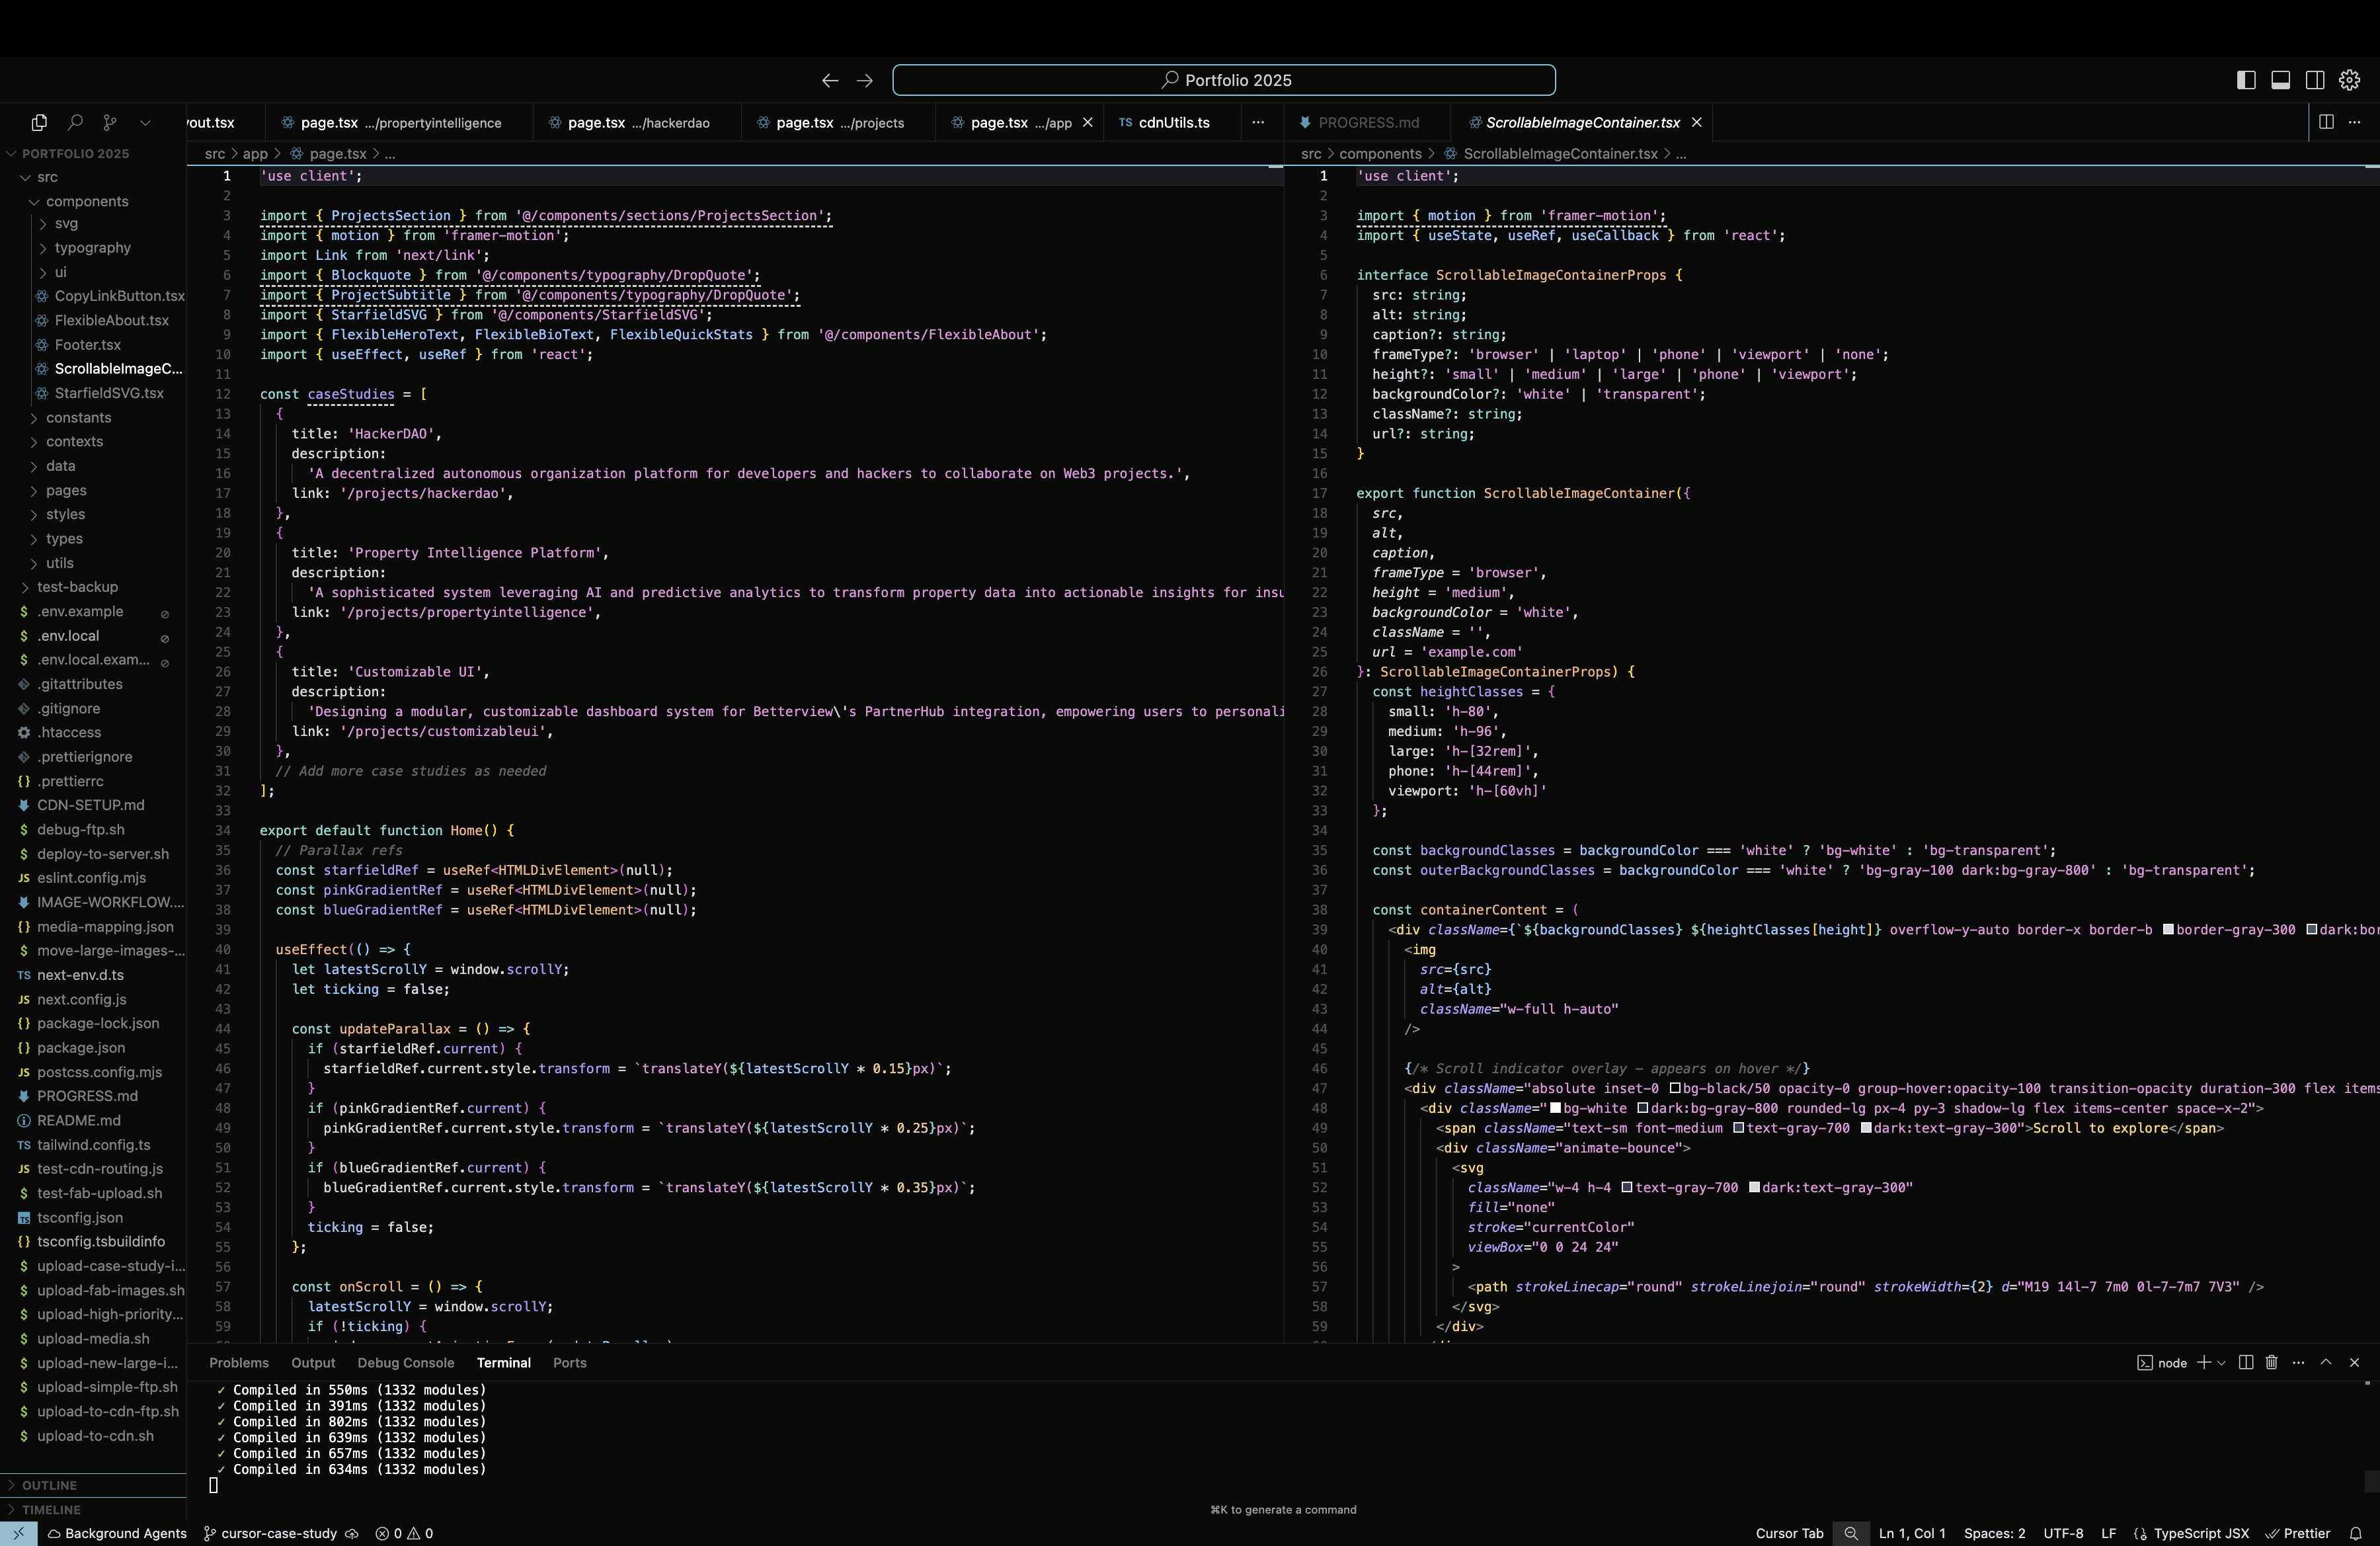Toggle the secondary sidebar layout icon
Viewport: 2380px width, 1546px height.
(x=2315, y=80)
